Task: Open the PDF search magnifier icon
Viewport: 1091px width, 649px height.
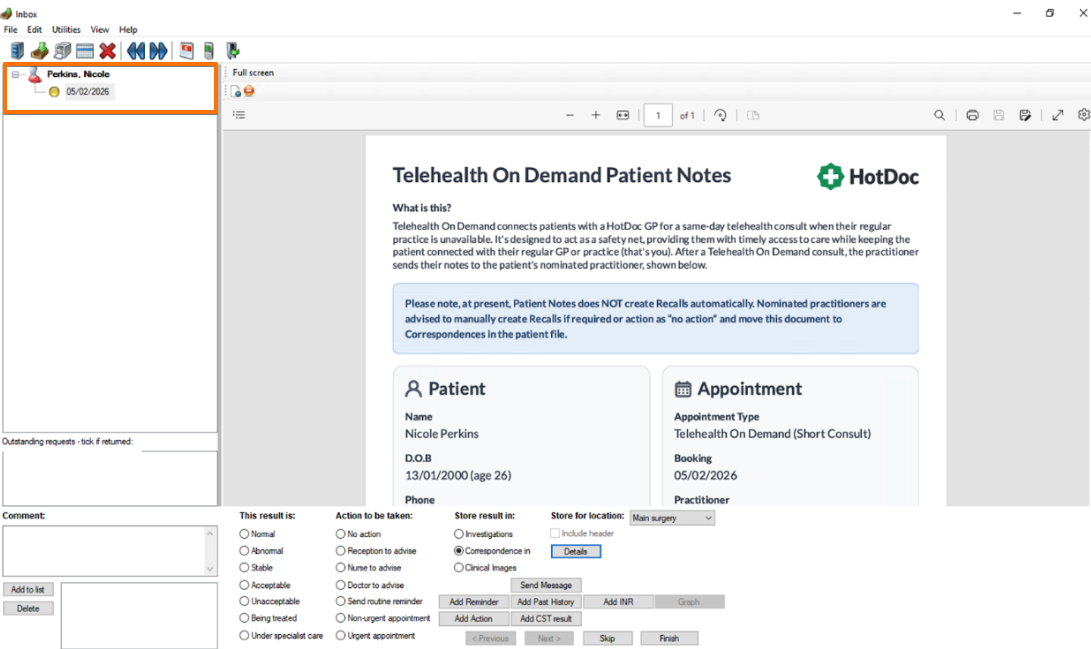Action: tap(939, 115)
